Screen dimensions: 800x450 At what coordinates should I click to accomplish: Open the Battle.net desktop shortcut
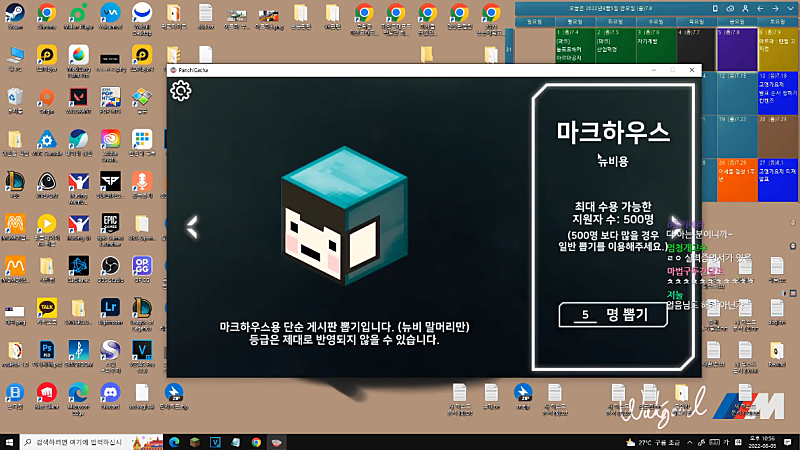[x=78, y=269]
